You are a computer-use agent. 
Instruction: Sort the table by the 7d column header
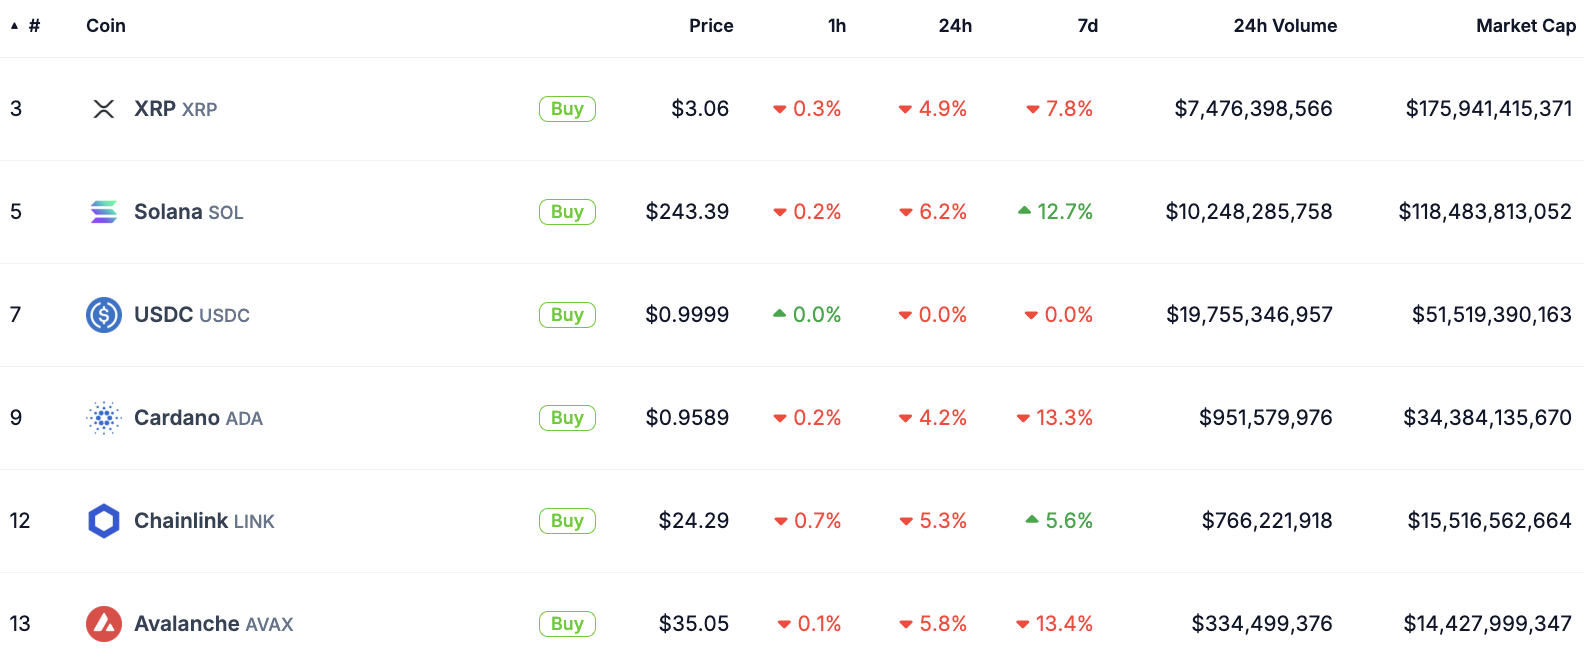[x=1087, y=26]
